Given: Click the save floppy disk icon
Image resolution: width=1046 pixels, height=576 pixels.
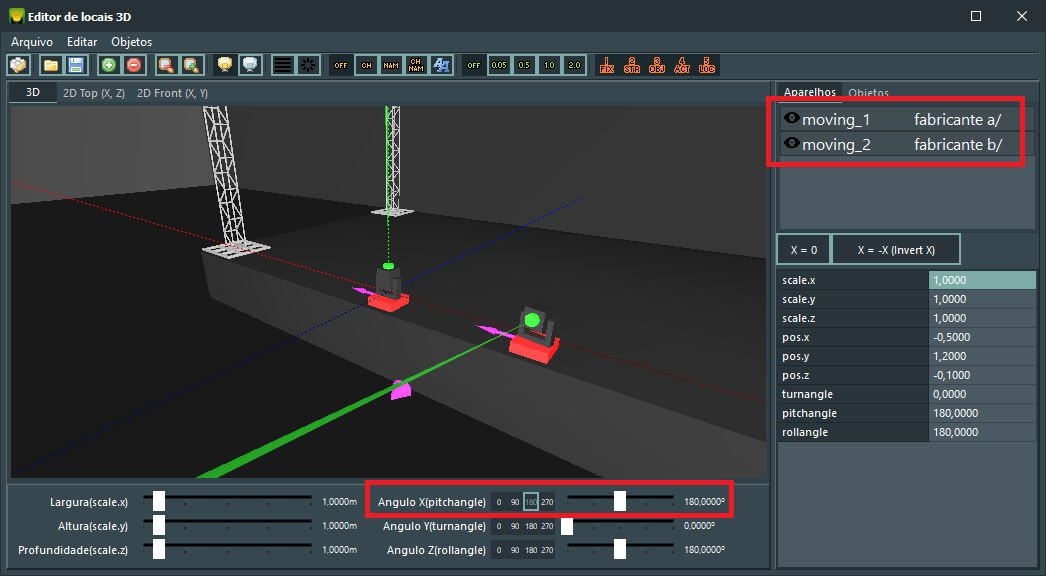Looking at the screenshot, I should point(75,65).
